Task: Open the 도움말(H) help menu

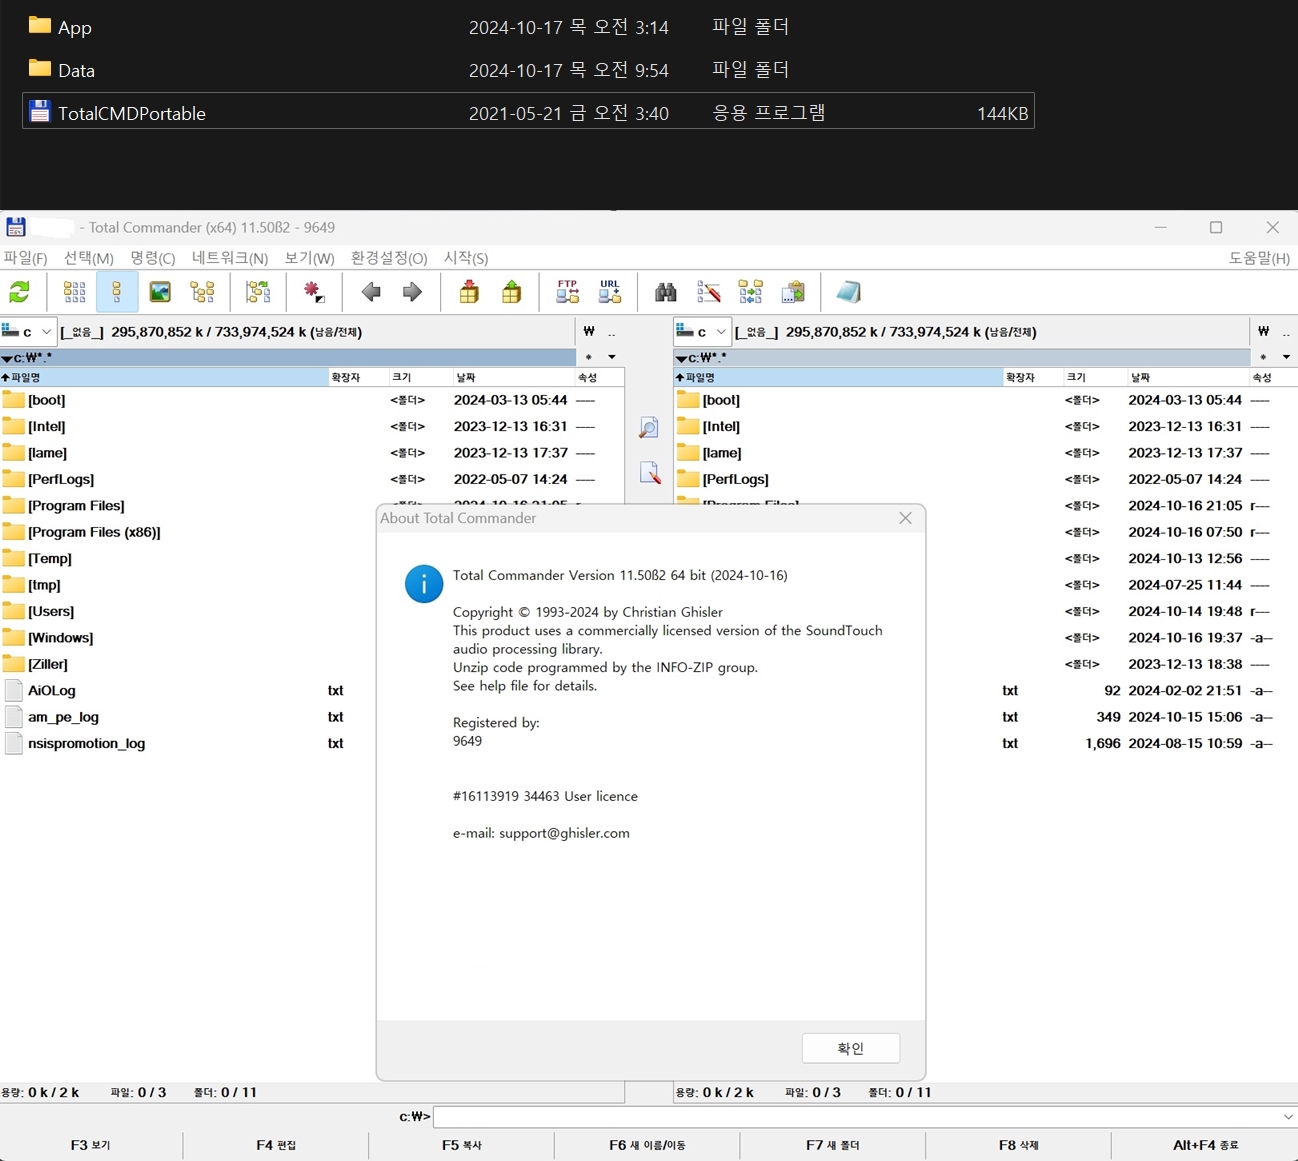Action: [x=1259, y=258]
